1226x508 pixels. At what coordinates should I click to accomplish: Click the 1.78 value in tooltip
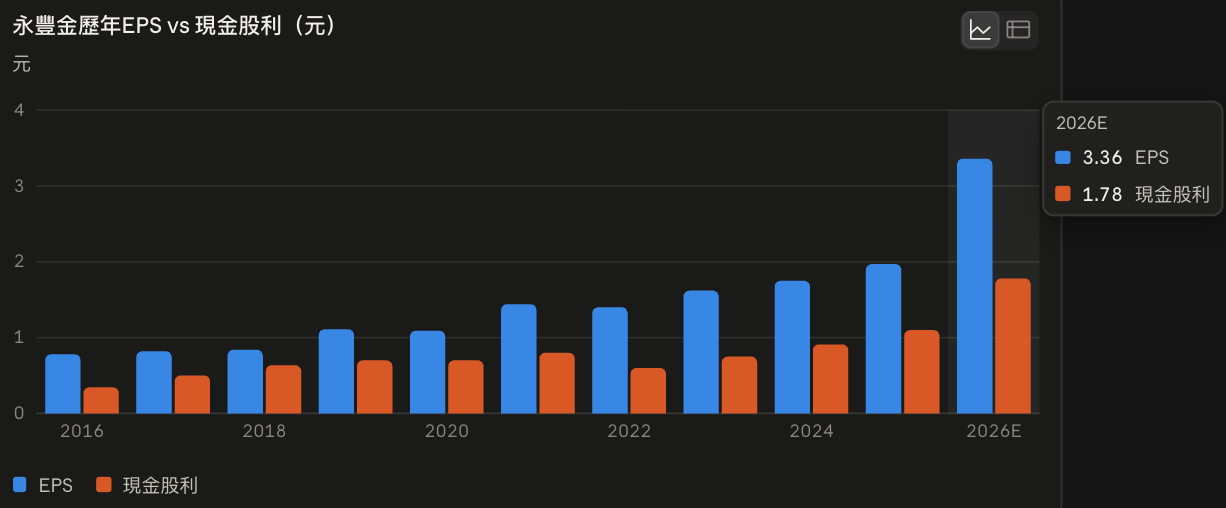tap(1103, 194)
